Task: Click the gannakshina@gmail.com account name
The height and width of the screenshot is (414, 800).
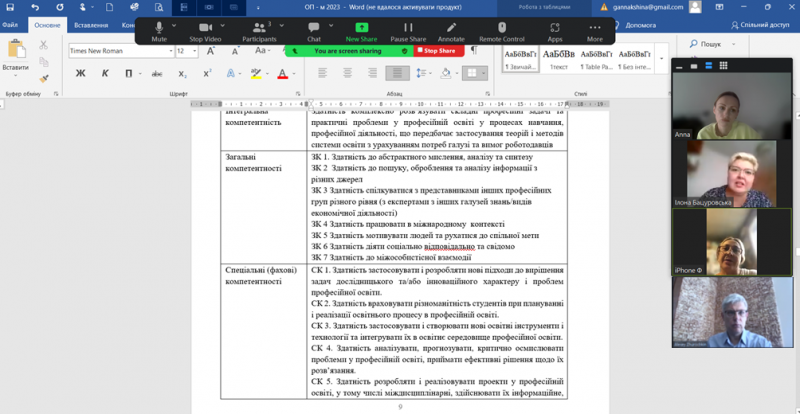Action: pos(647,7)
